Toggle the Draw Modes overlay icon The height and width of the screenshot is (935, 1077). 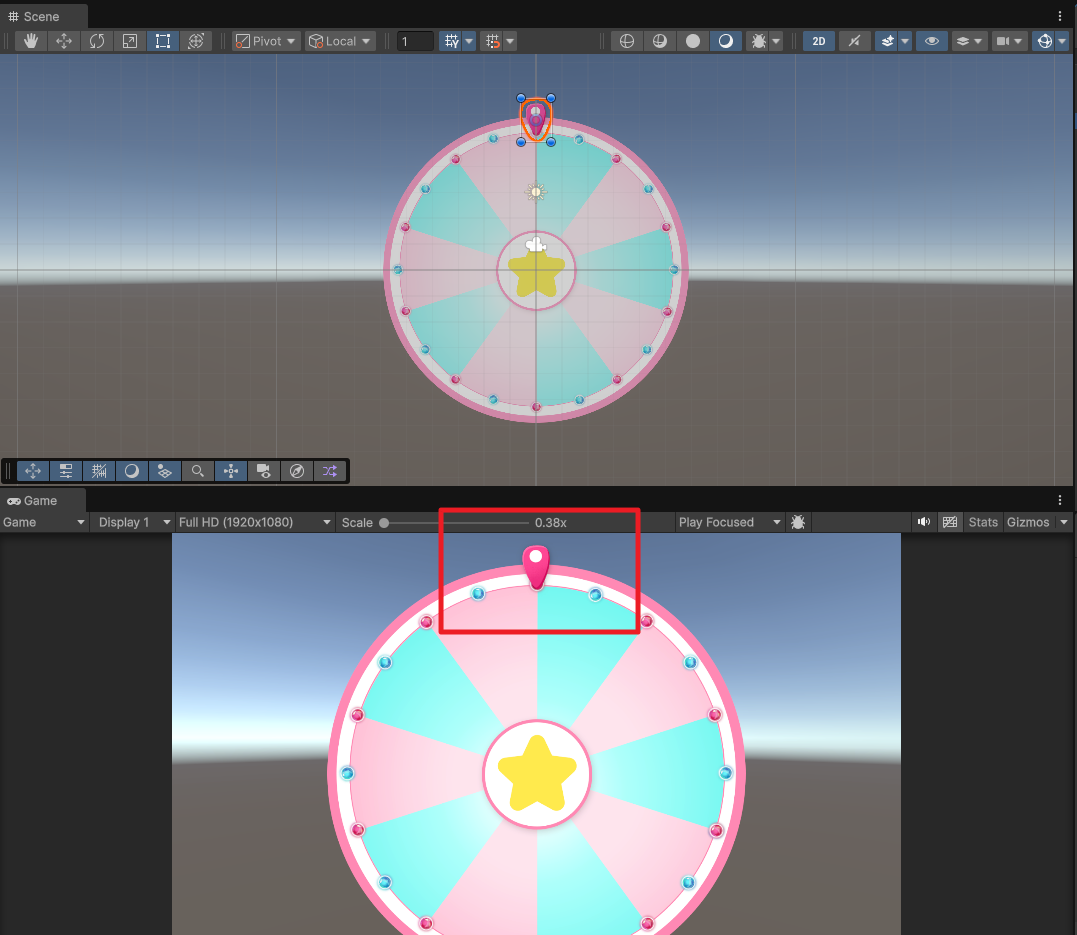coord(132,471)
